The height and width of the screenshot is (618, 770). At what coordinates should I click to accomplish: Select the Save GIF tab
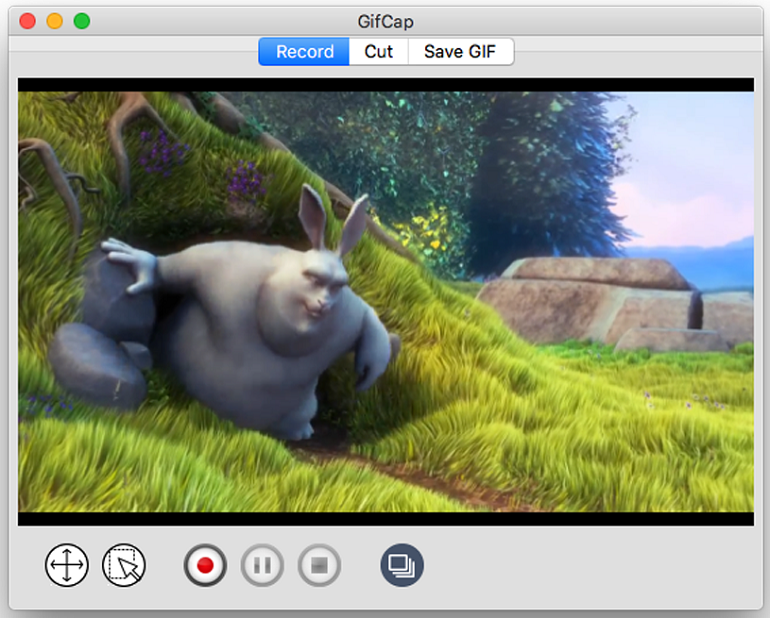coord(461,52)
